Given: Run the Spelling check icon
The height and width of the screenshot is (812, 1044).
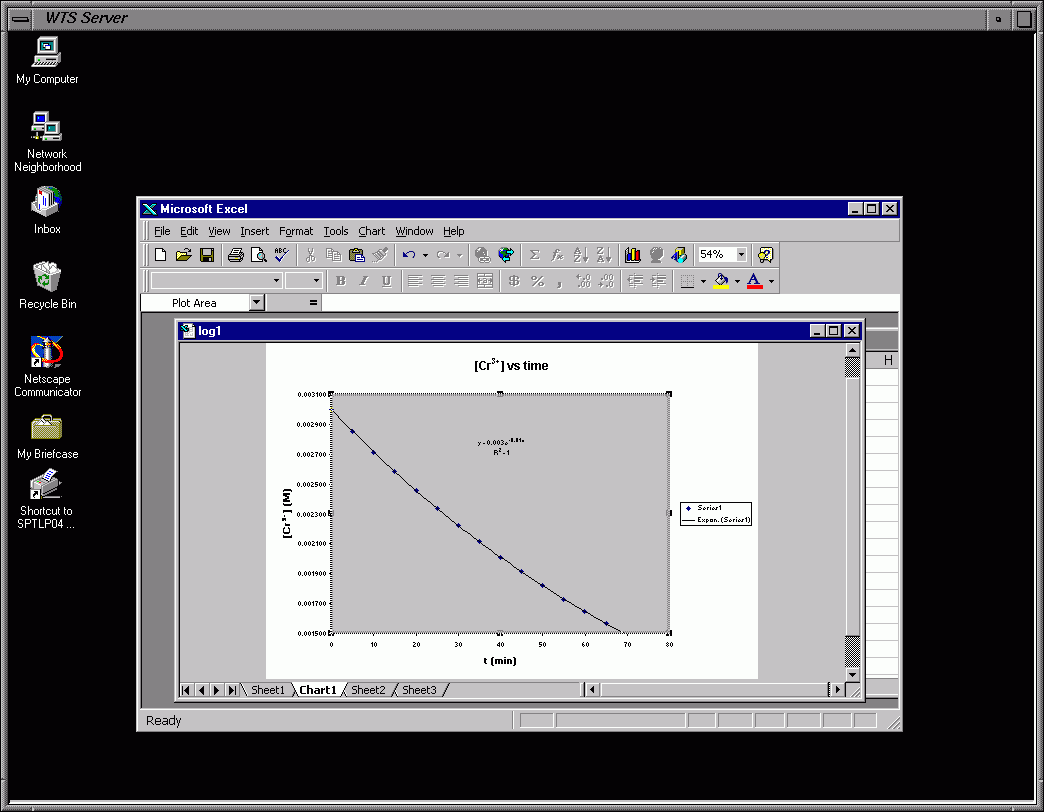Looking at the screenshot, I should pyautogui.click(x=282, y=255).
